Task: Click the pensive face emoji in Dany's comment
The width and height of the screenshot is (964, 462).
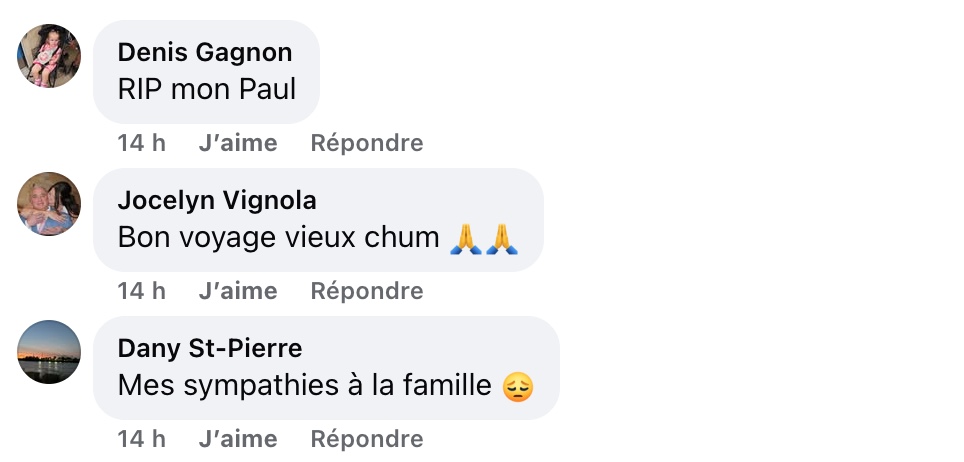Action: point(518,388)
